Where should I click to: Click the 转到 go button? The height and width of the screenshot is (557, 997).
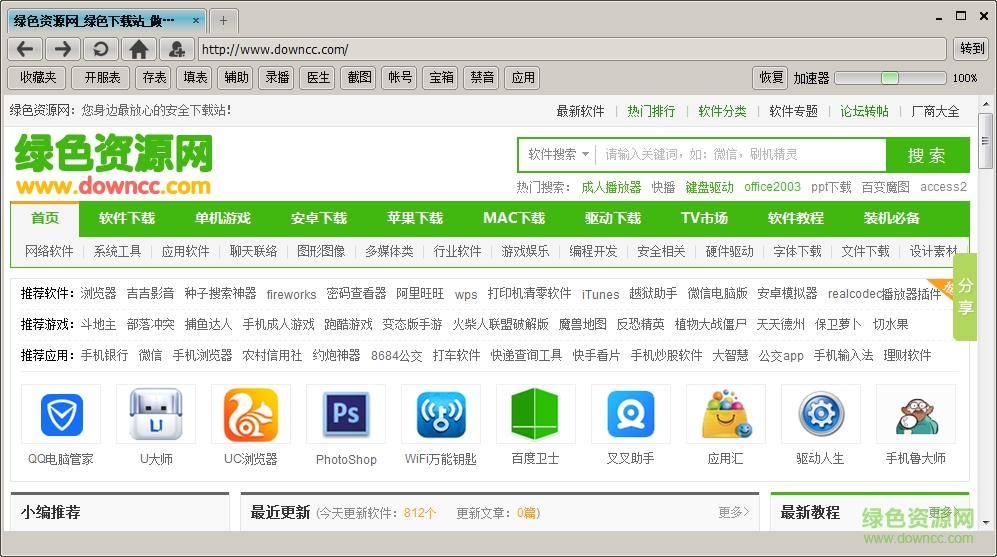click(x=971, y=49)
